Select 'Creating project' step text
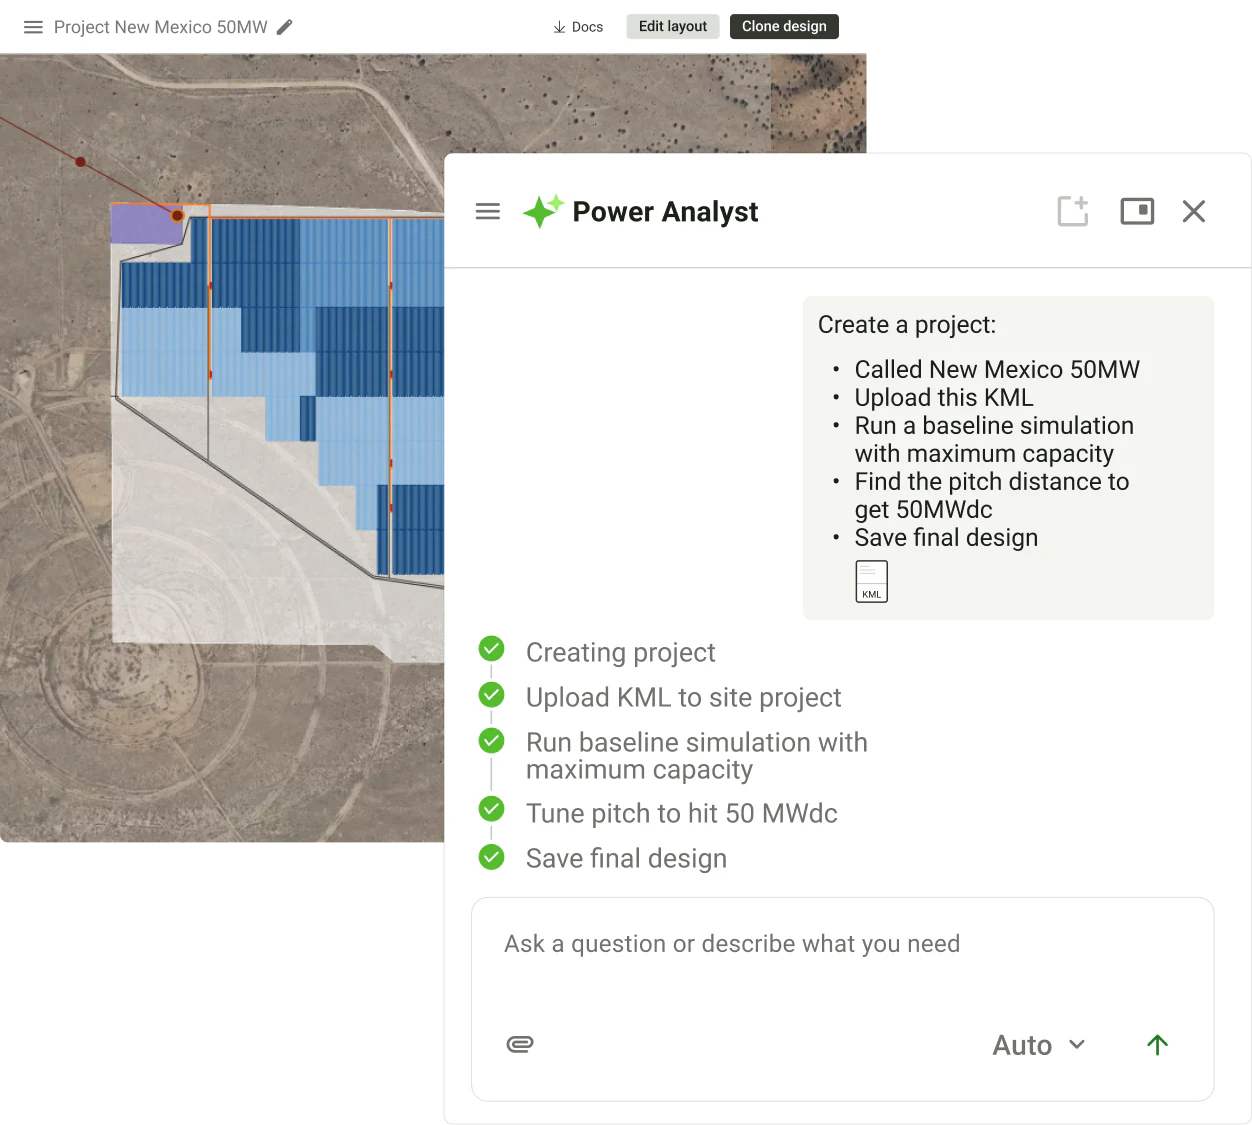1252x1125 pixels. click(620, 653)
